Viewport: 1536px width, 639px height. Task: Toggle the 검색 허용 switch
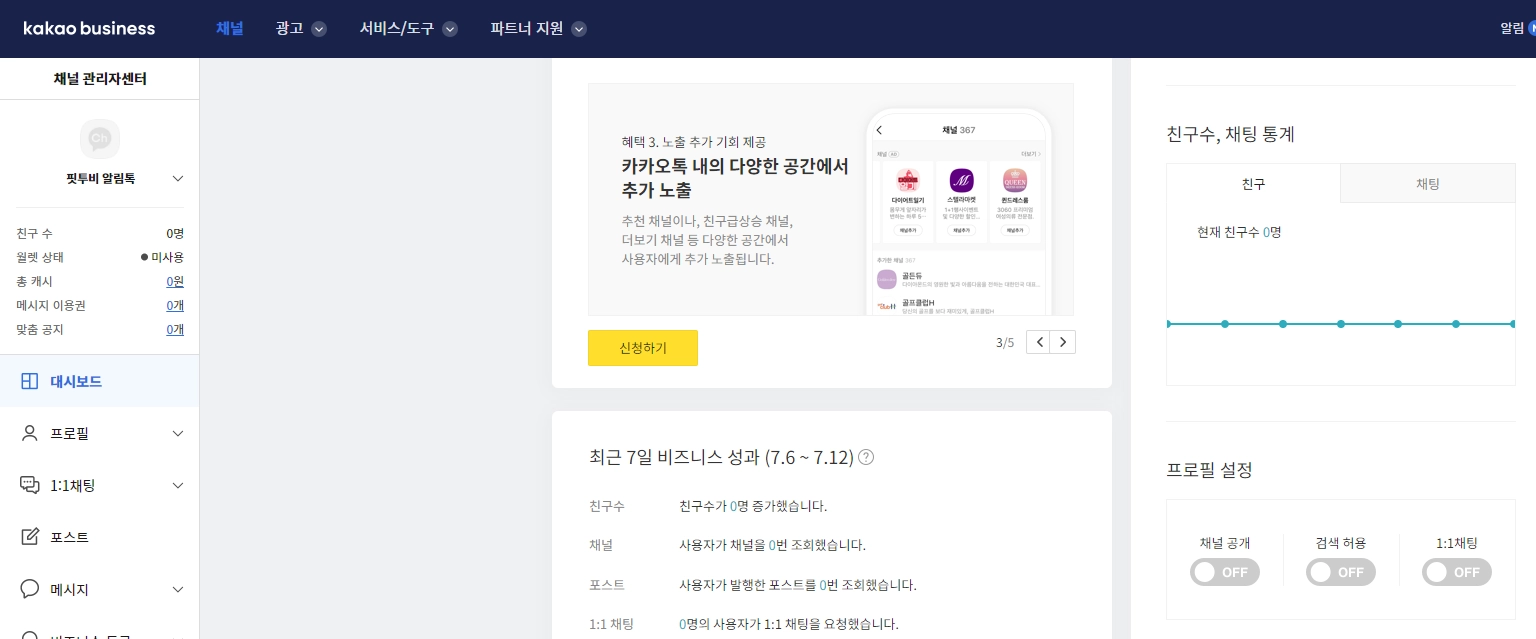1341,572
